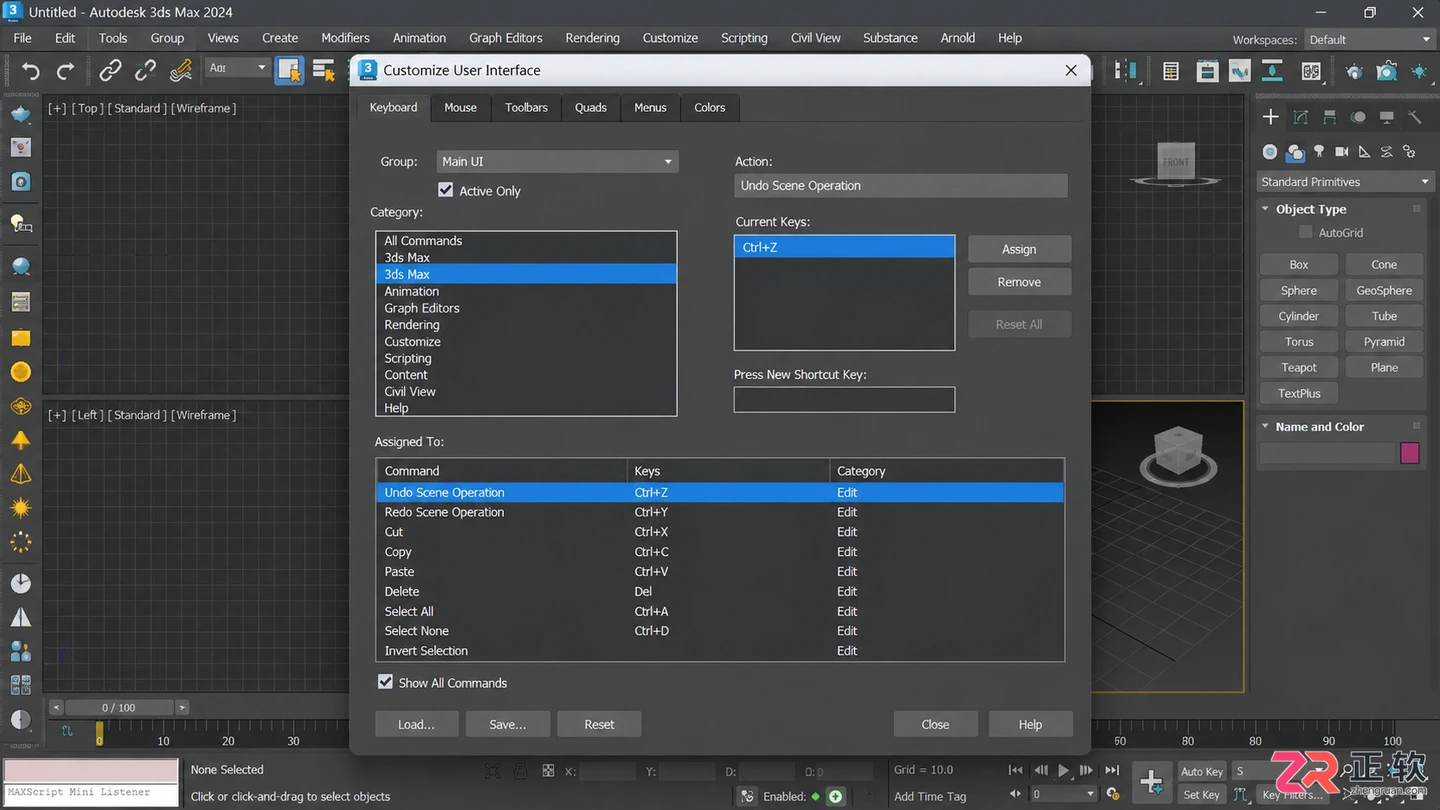
Task: Click the Go to Start playback icon
Action: click(x=1016, y=770)
